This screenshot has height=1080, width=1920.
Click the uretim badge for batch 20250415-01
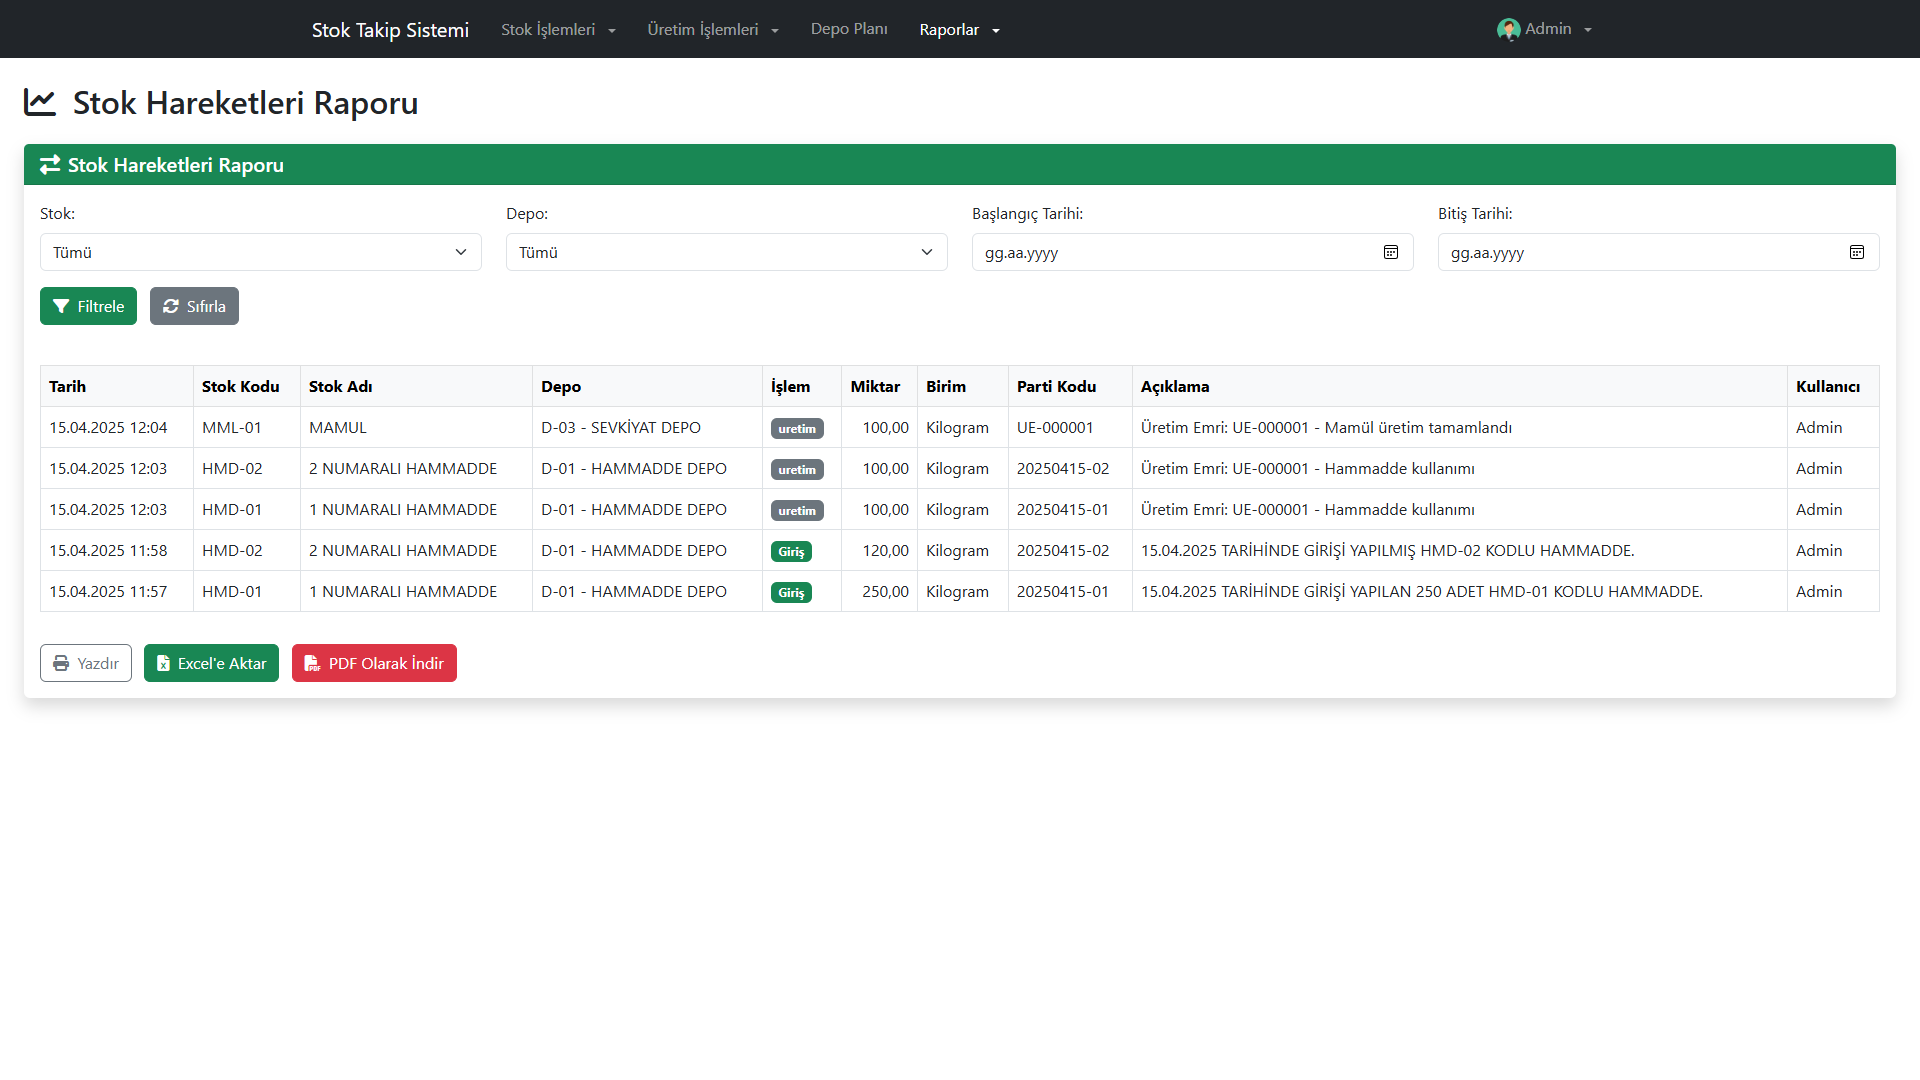(797, 510)
